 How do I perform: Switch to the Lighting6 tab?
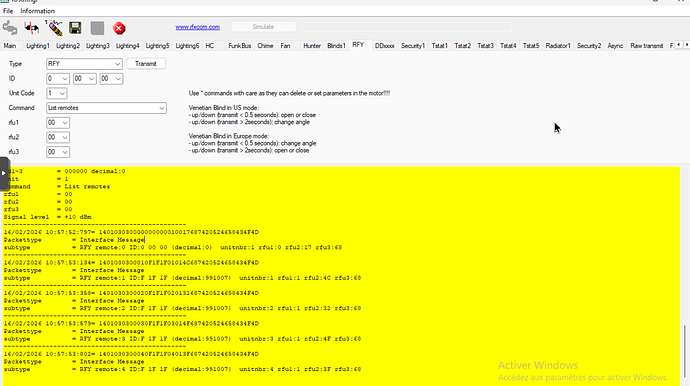point(187,46)
